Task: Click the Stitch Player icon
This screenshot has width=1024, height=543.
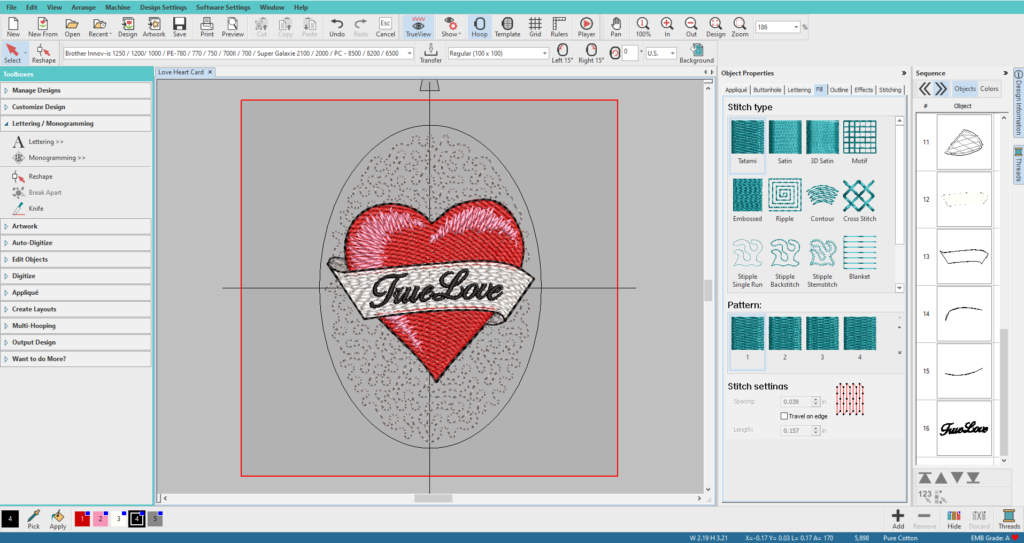Action: point(586,25)
